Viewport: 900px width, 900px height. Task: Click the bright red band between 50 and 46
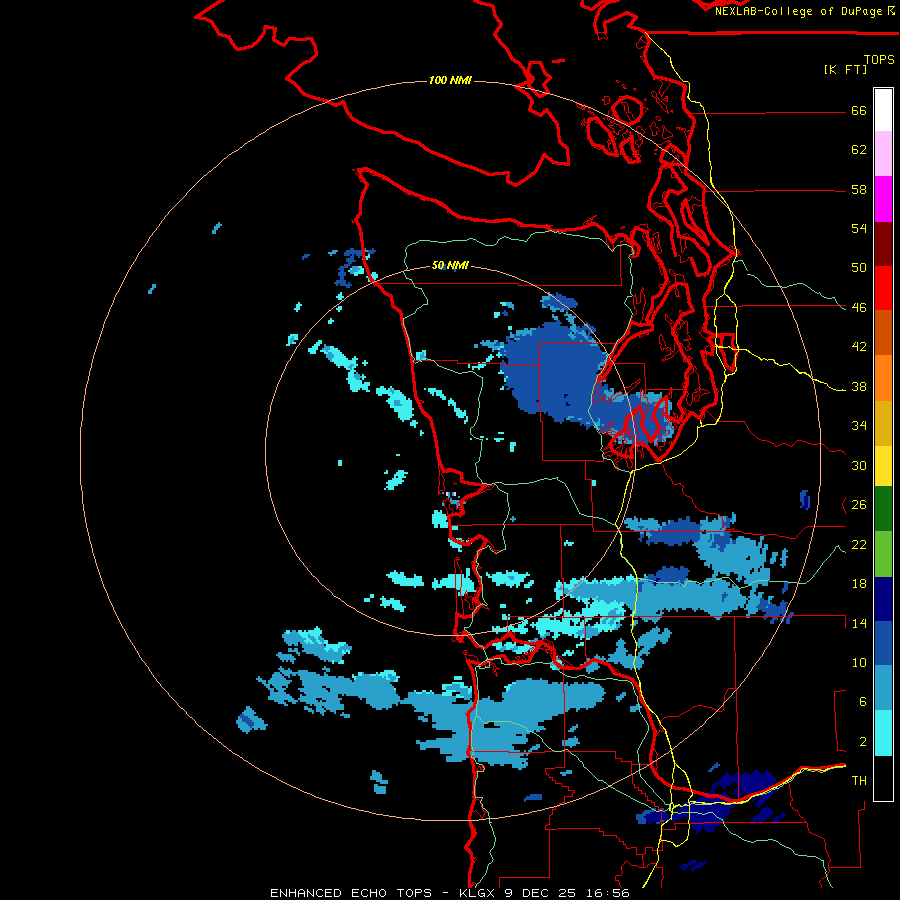[883, 288]
